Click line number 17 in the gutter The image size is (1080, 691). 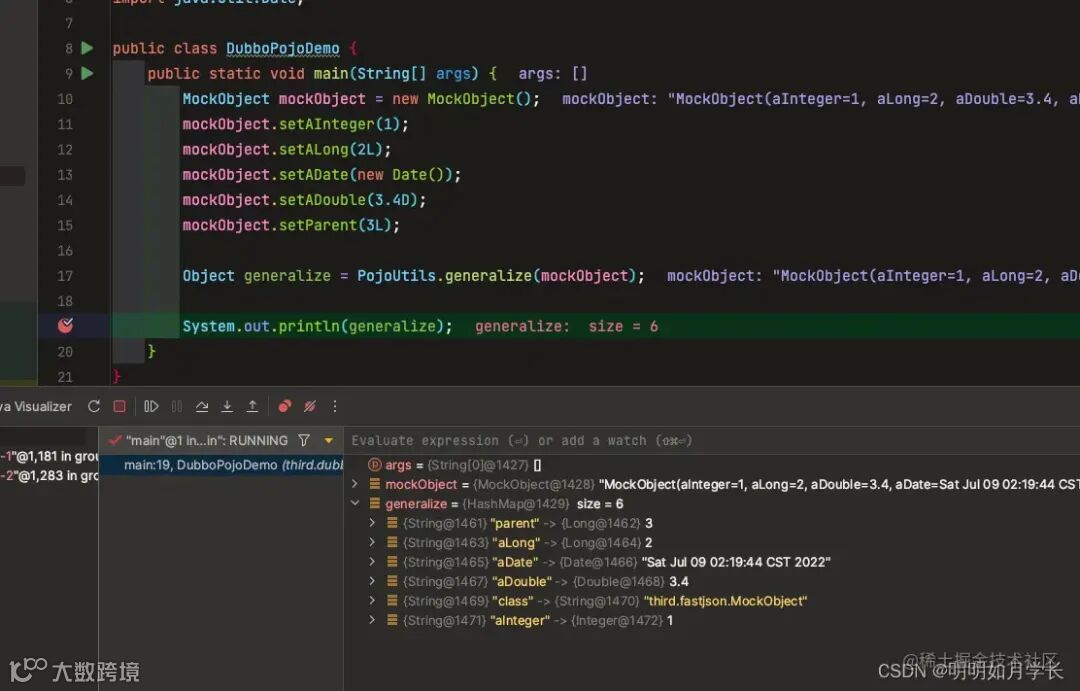65,276
